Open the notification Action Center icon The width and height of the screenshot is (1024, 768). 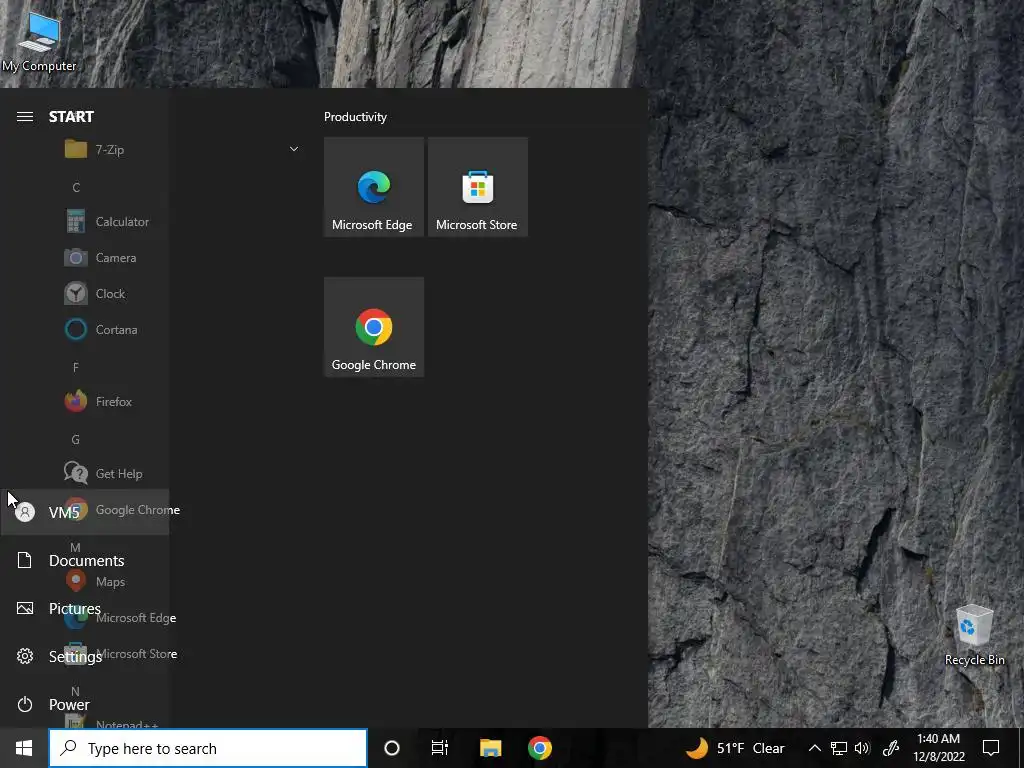[x=991, y=748]
